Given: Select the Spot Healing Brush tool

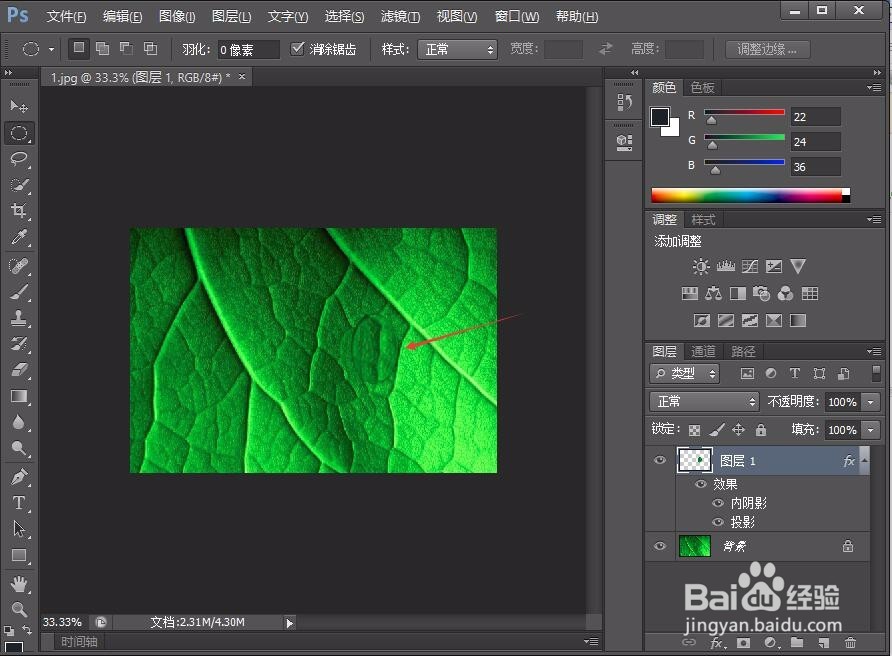Looking at the screenshot, I should click(x=19, y=266).
